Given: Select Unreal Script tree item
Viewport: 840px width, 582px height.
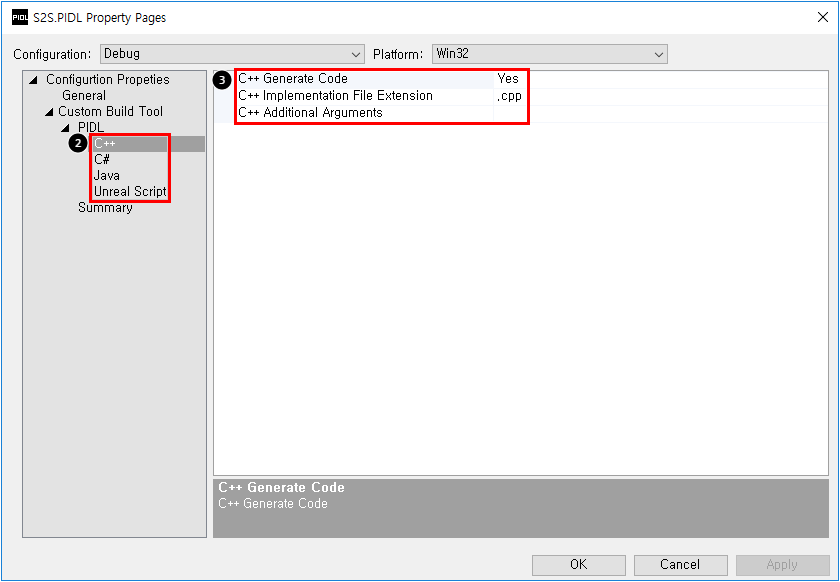Looking at the screenshot, I should pos(130,192).
